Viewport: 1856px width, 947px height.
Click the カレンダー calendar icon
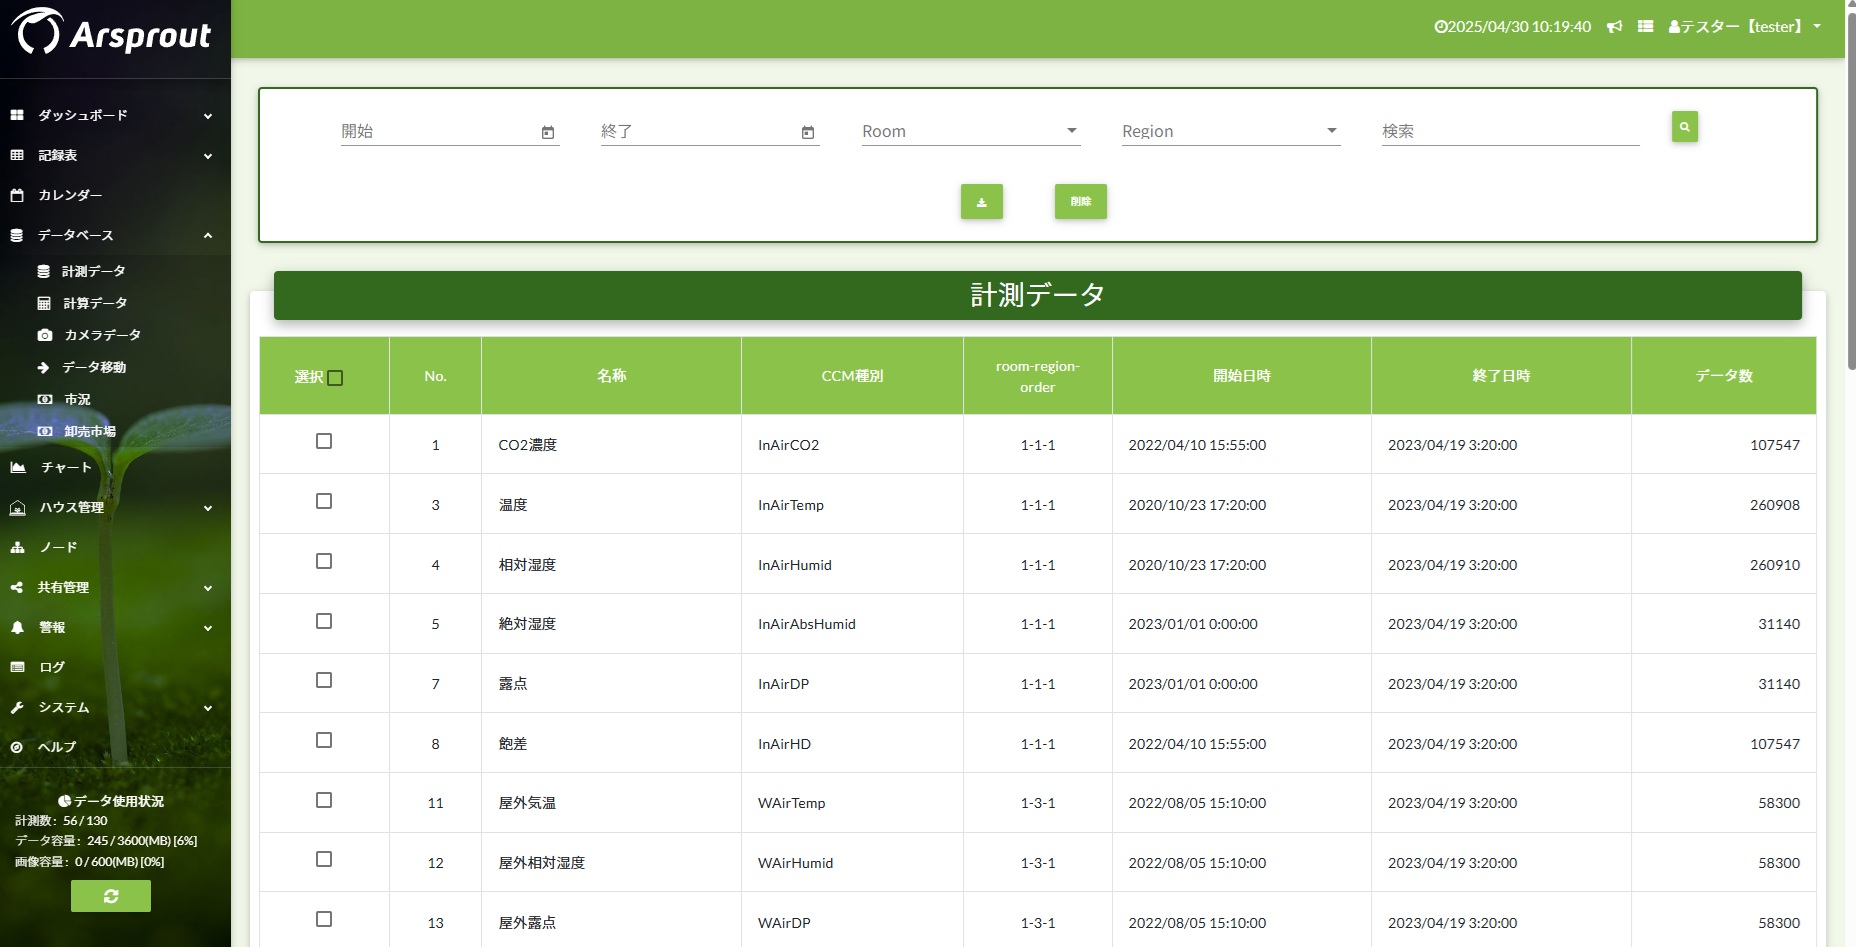pyautogui.click(x=17, y=195)
